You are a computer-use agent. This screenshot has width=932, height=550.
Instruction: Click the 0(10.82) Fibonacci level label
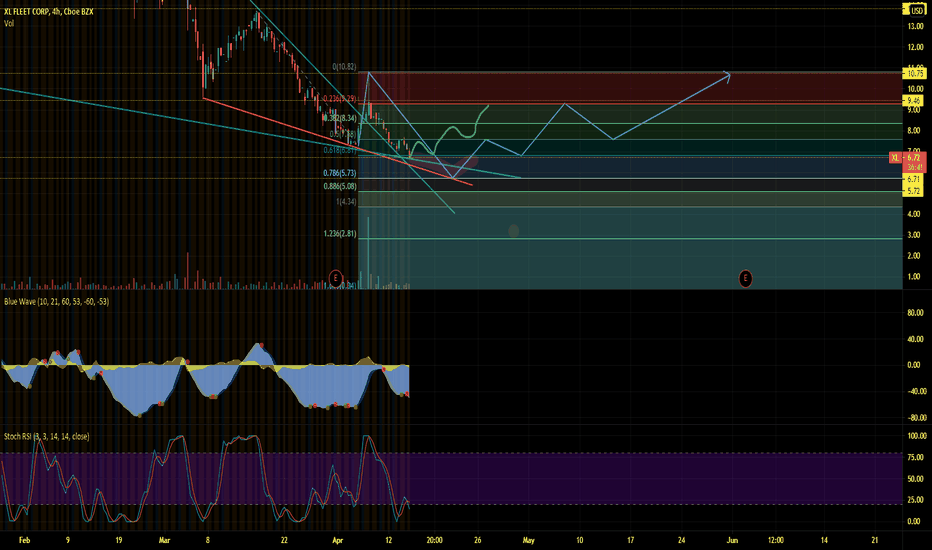pos(345,67)
